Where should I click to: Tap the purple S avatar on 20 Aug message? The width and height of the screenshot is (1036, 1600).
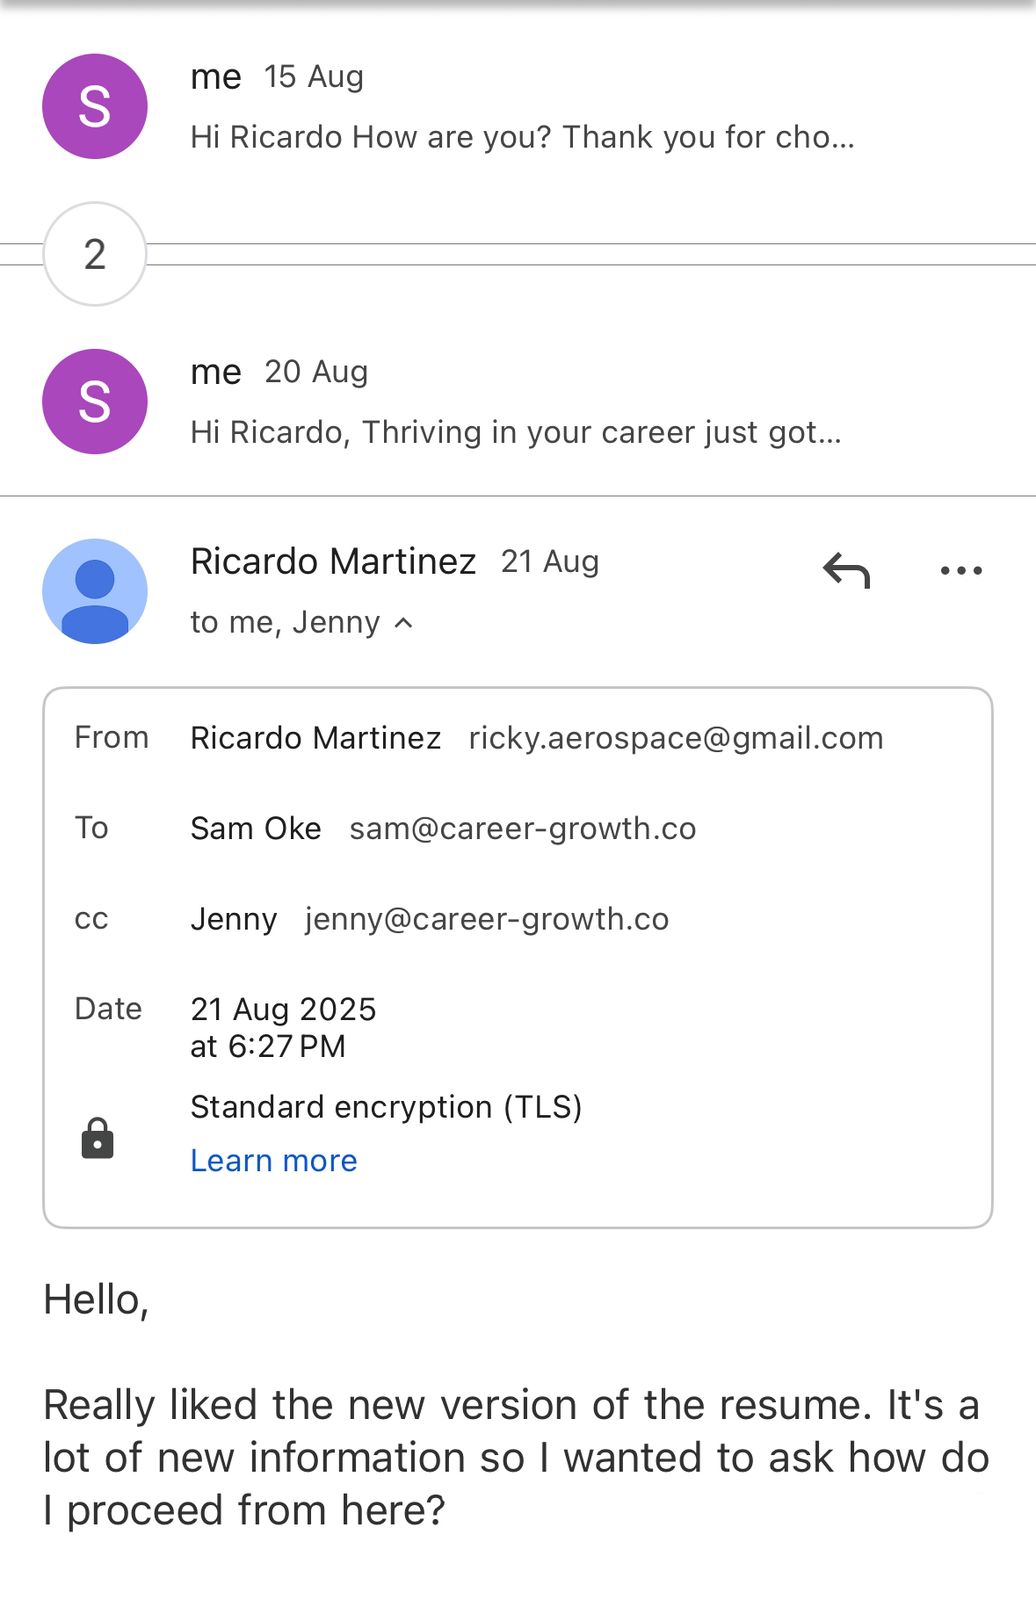(x=95, y=401)
